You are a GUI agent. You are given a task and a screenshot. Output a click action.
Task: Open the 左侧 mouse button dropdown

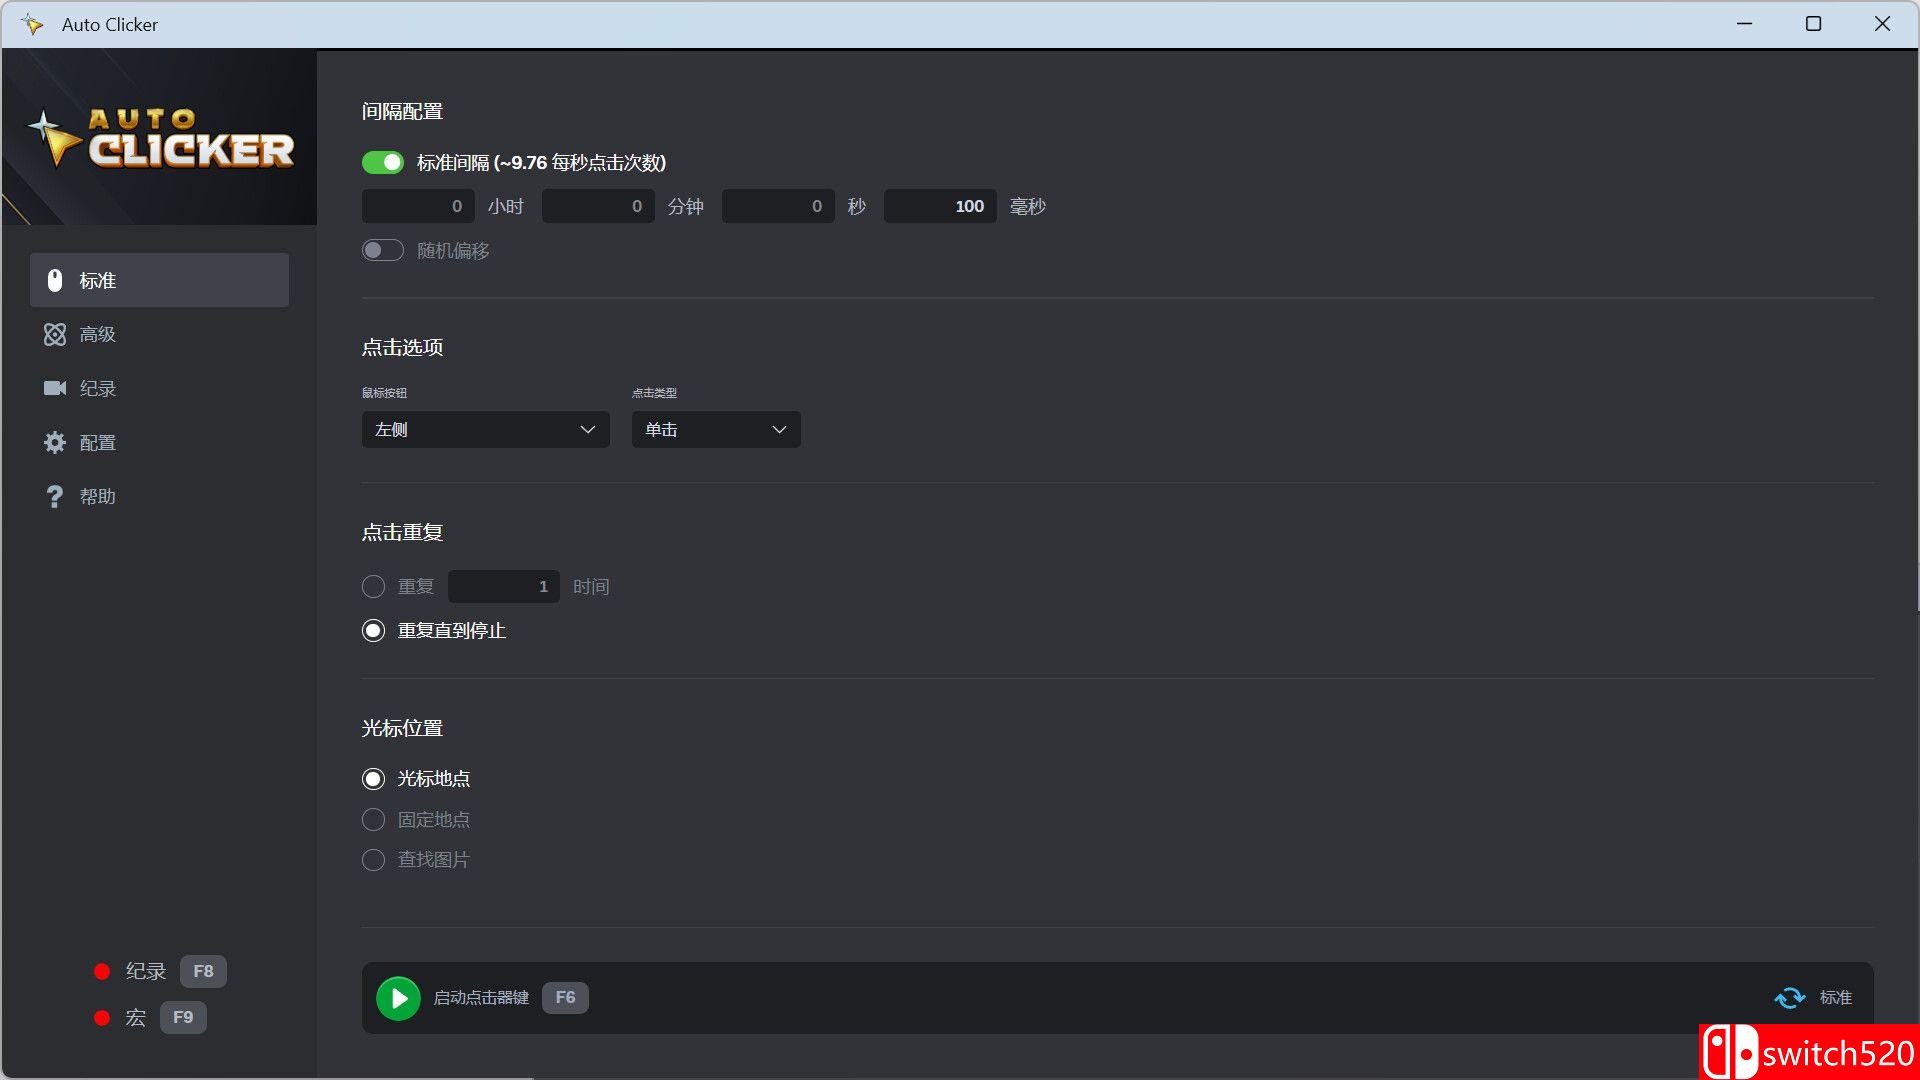coord(485,430)
